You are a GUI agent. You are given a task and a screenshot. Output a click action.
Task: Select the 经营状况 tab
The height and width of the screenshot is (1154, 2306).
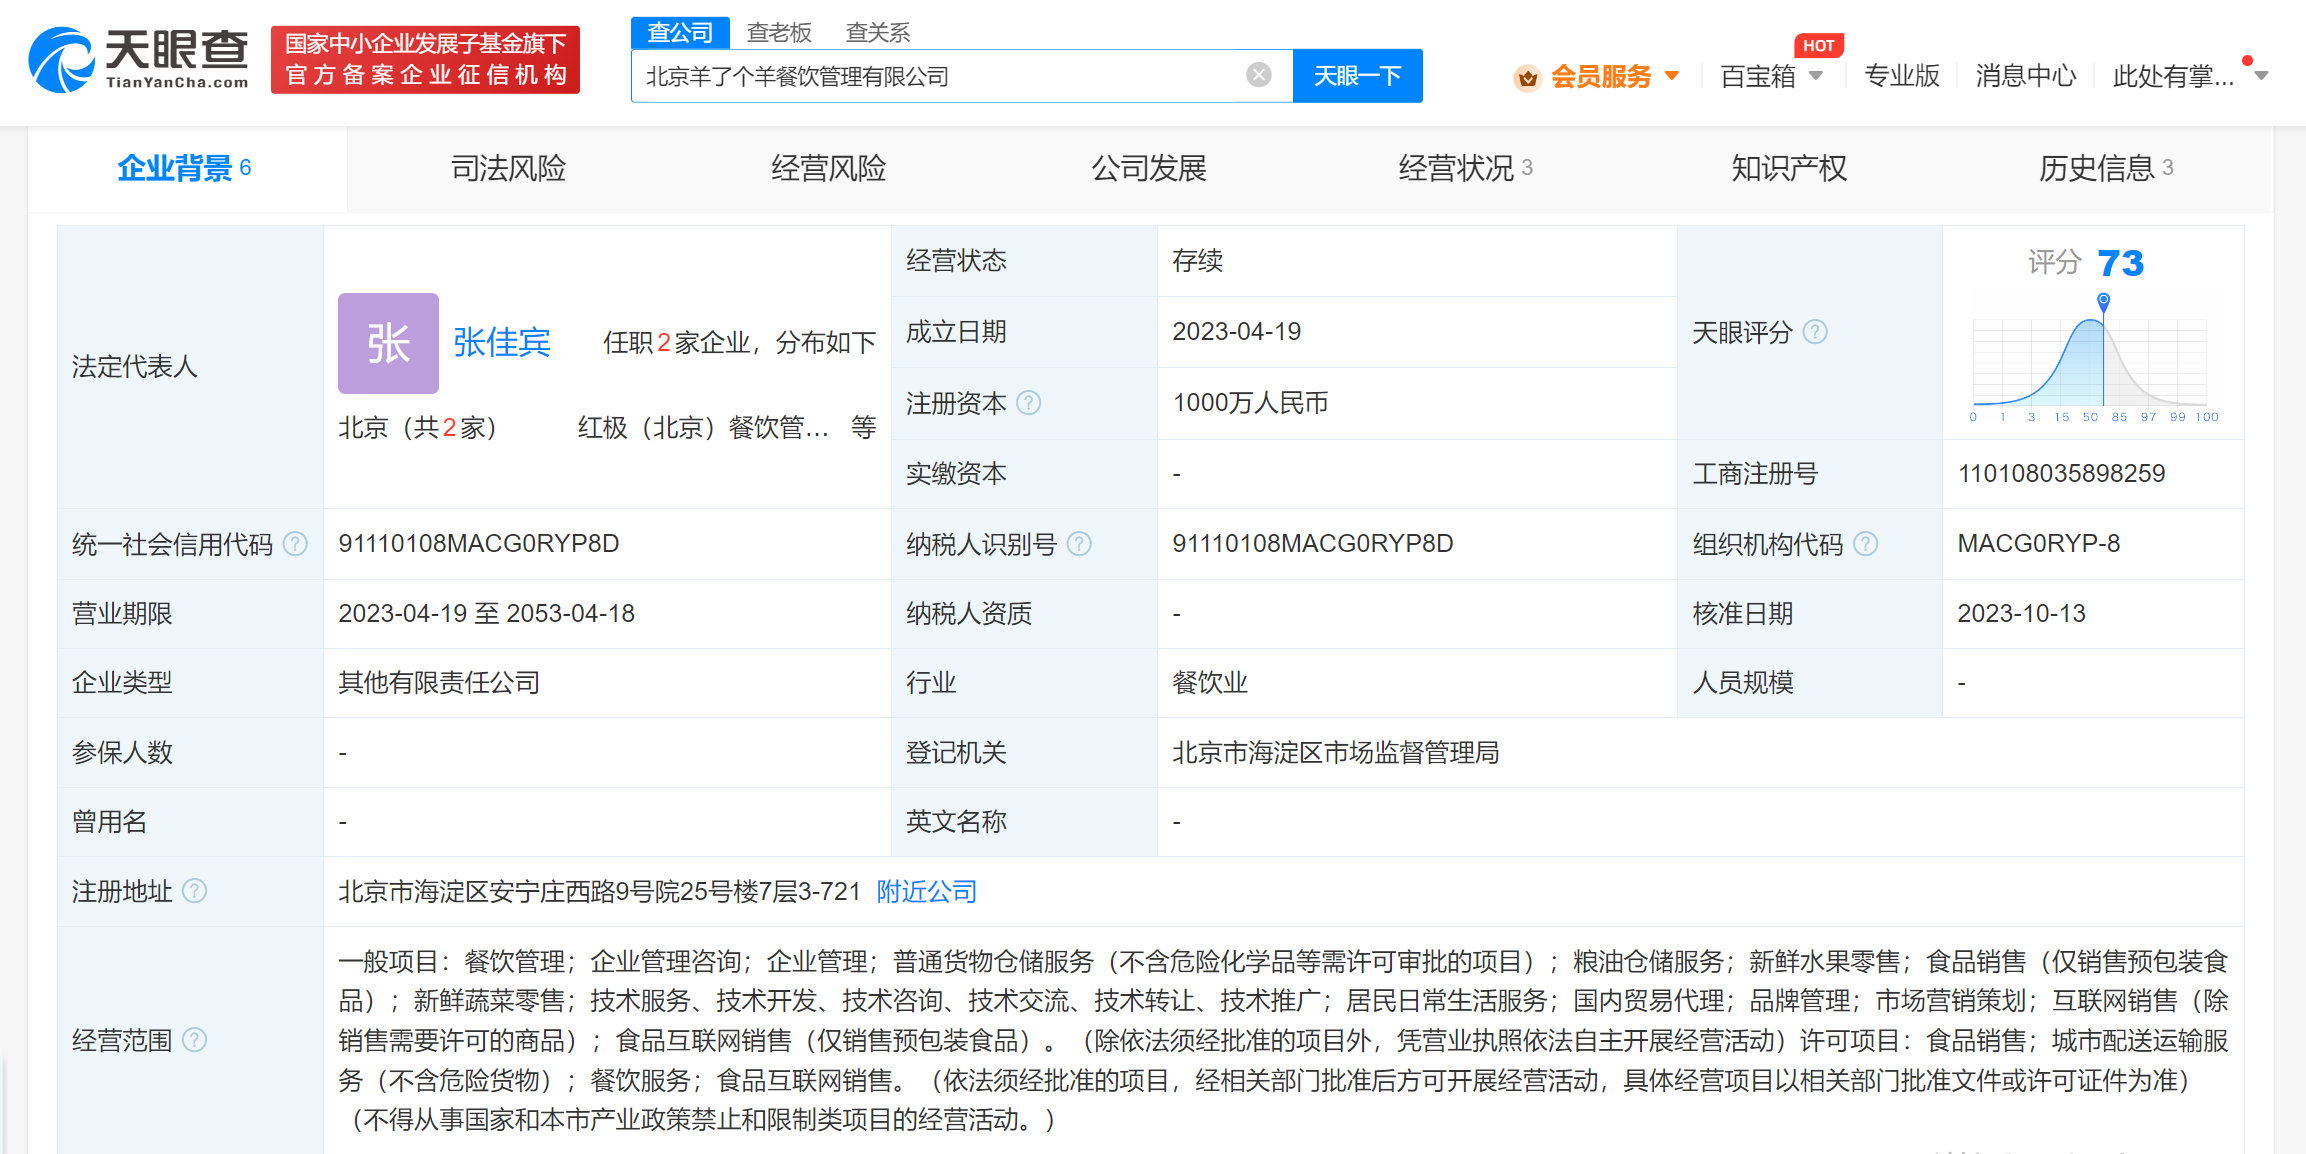pos(1465,168)
